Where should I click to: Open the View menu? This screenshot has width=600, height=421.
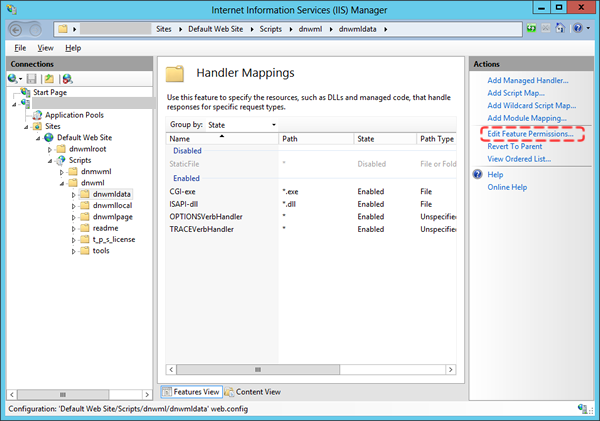45,48
